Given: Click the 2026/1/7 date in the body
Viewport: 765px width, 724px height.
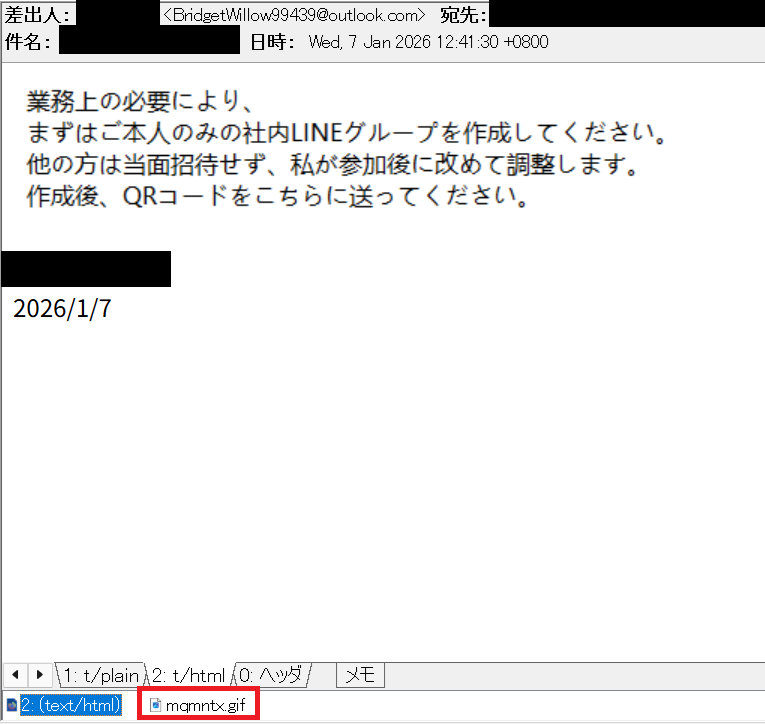Looking at the screenshot, I should click(62, 309).
